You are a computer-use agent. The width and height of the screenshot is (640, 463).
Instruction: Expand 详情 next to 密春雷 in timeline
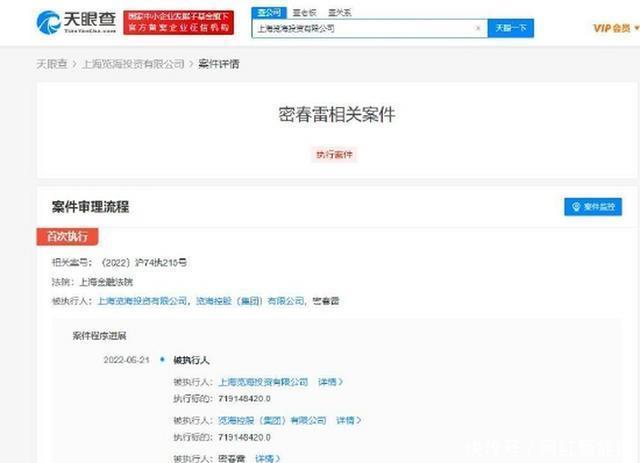[266, 458]
